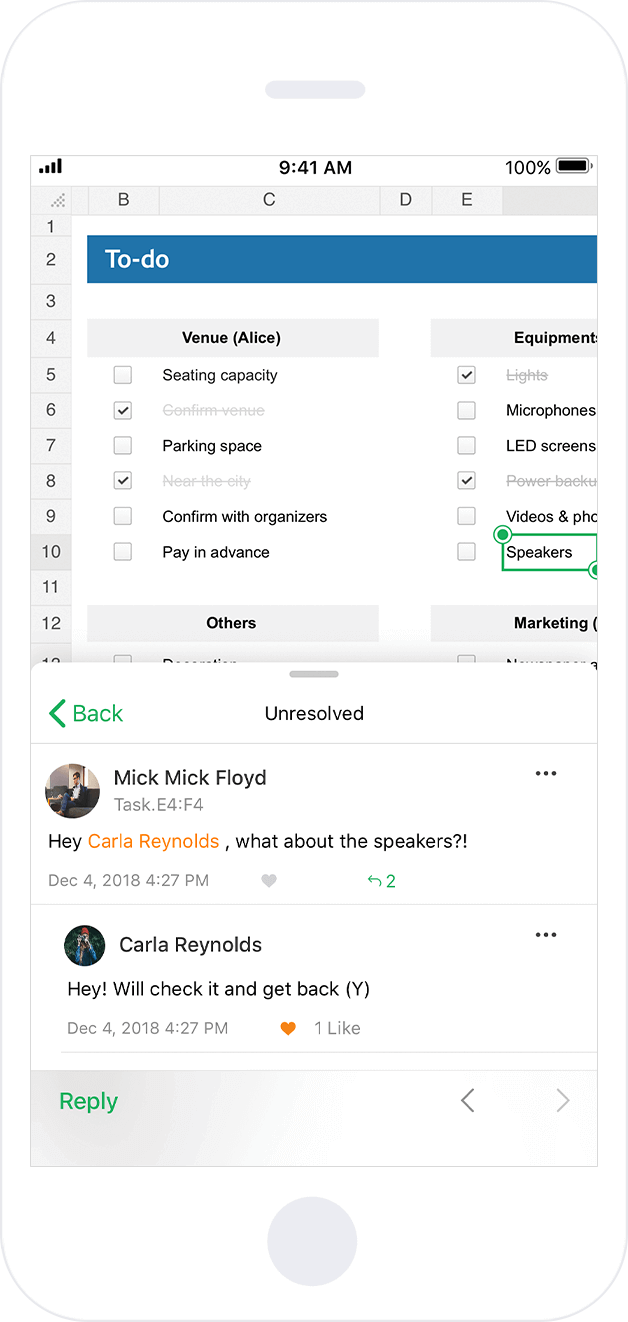This screenshot has width=628, height=1322.
Task: Check the Seating capacity checkbox
Action: [x=123, y=375]
